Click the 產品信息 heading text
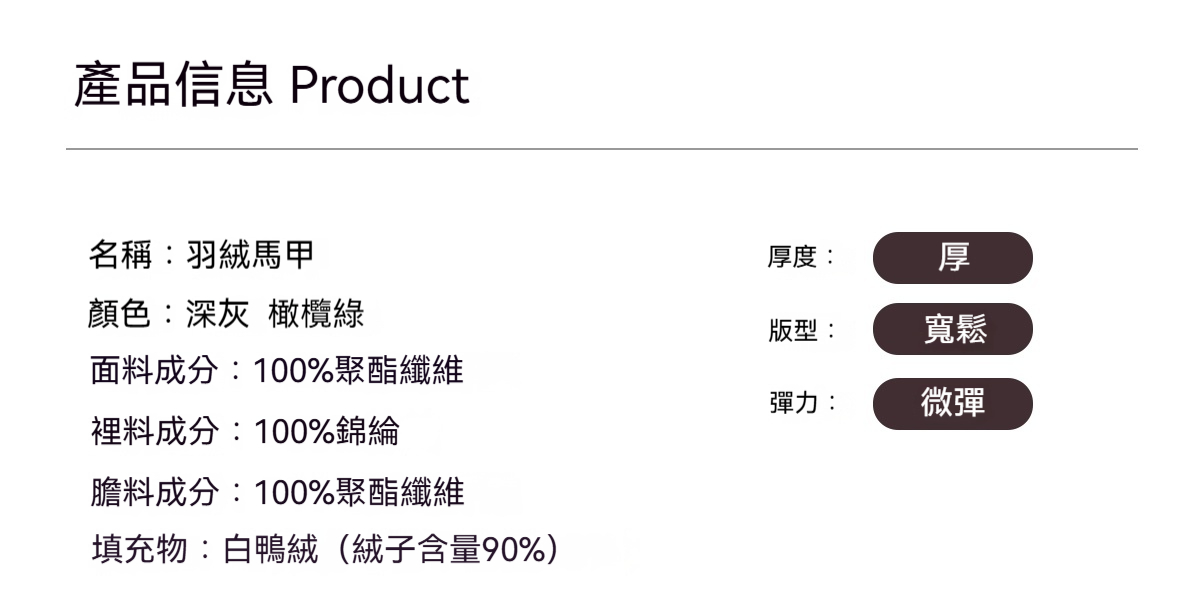The image size is (1200, 610). 172,86
